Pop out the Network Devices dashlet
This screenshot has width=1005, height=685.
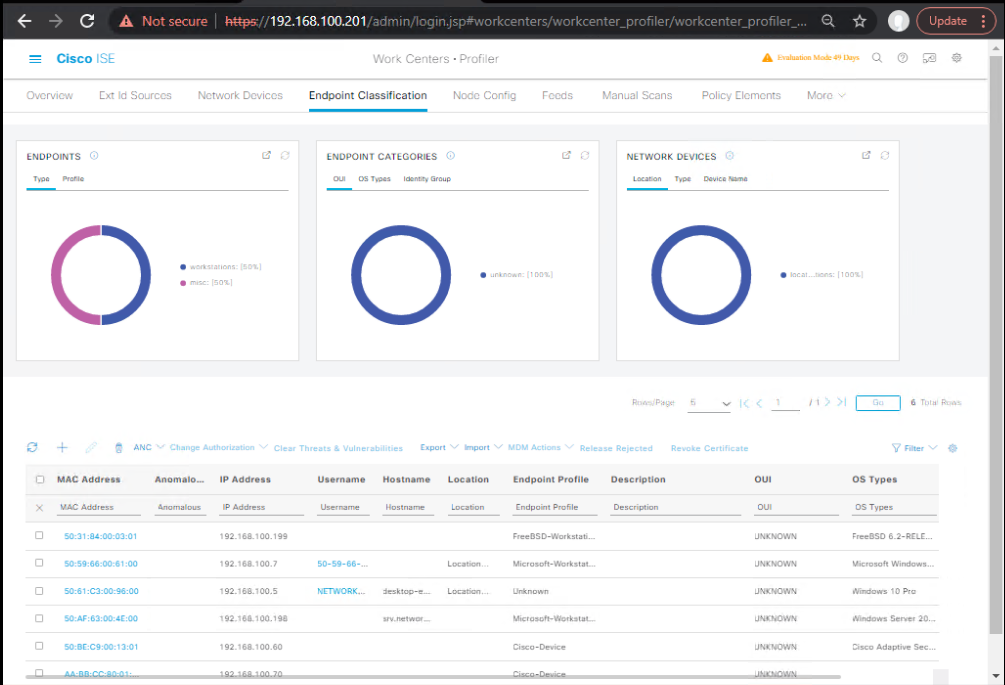pyautogui.click(x=867, y=155)
